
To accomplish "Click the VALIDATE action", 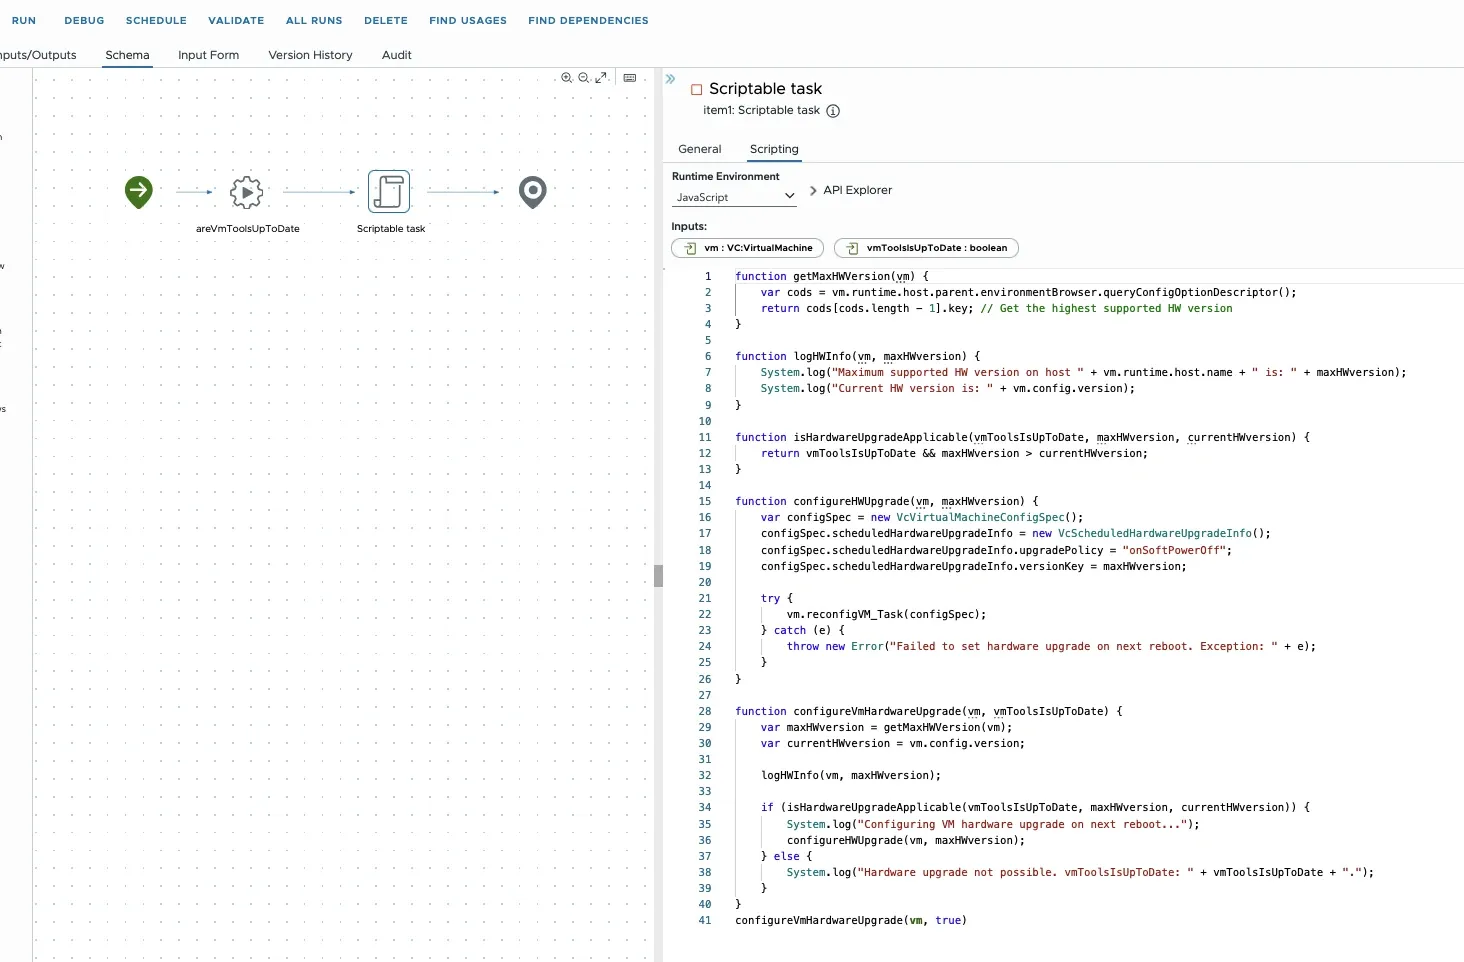I will (236, 20).
